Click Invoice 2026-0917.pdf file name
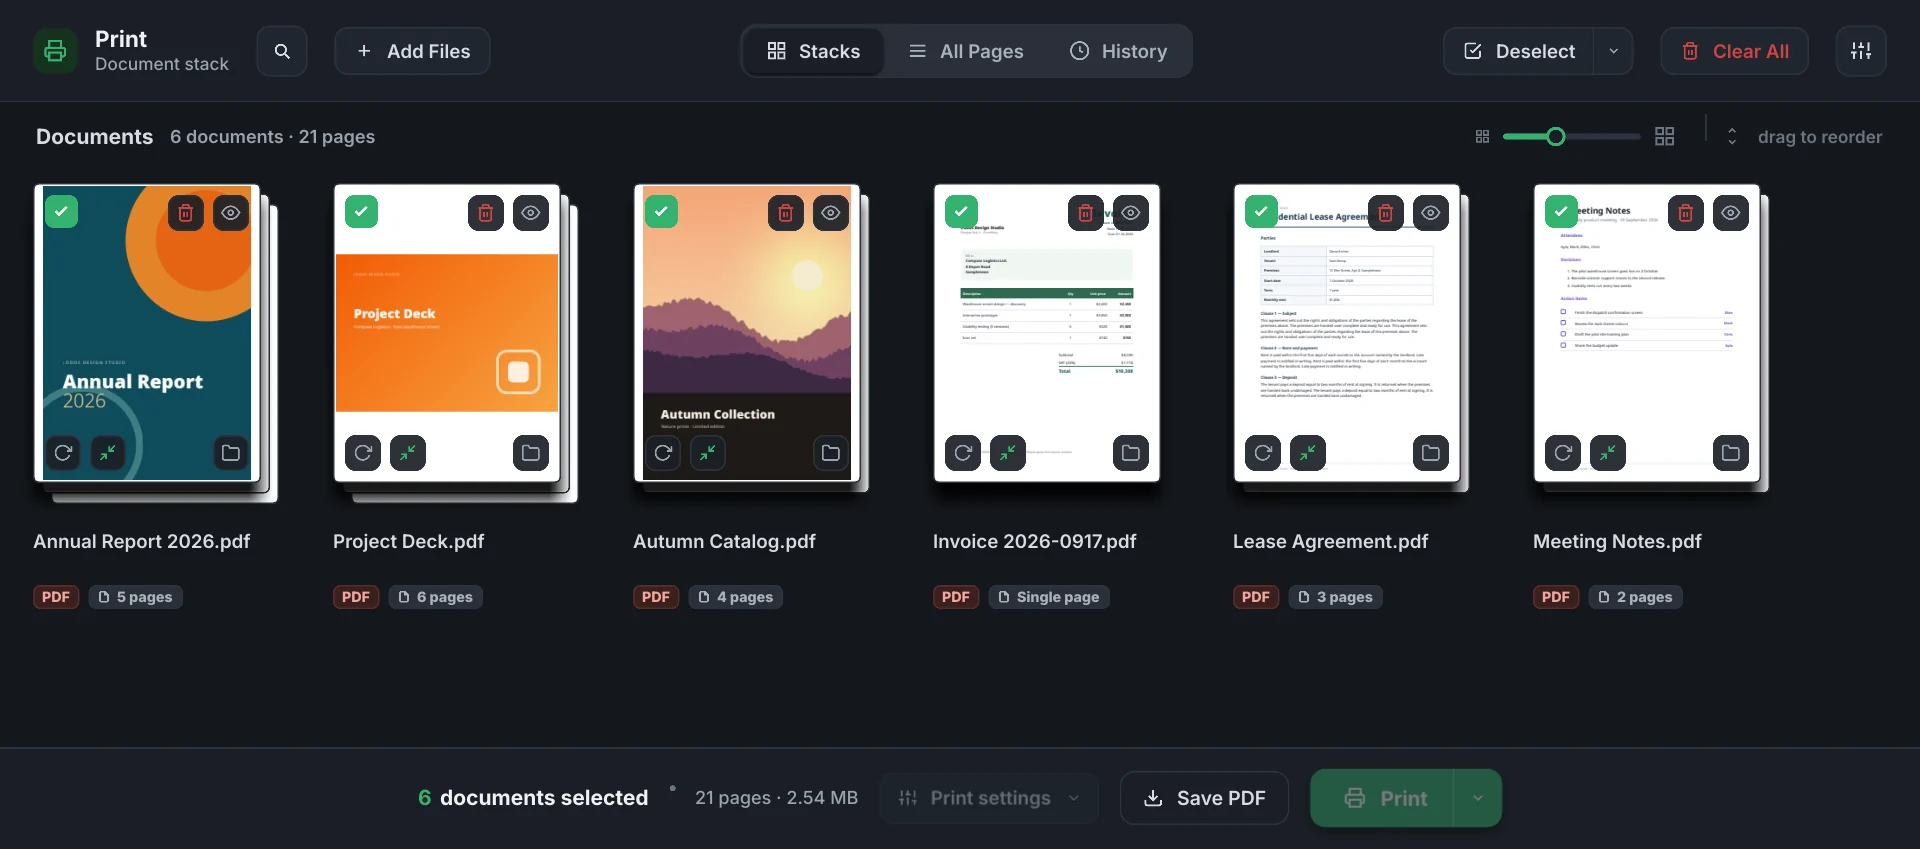 point(1034,541)
